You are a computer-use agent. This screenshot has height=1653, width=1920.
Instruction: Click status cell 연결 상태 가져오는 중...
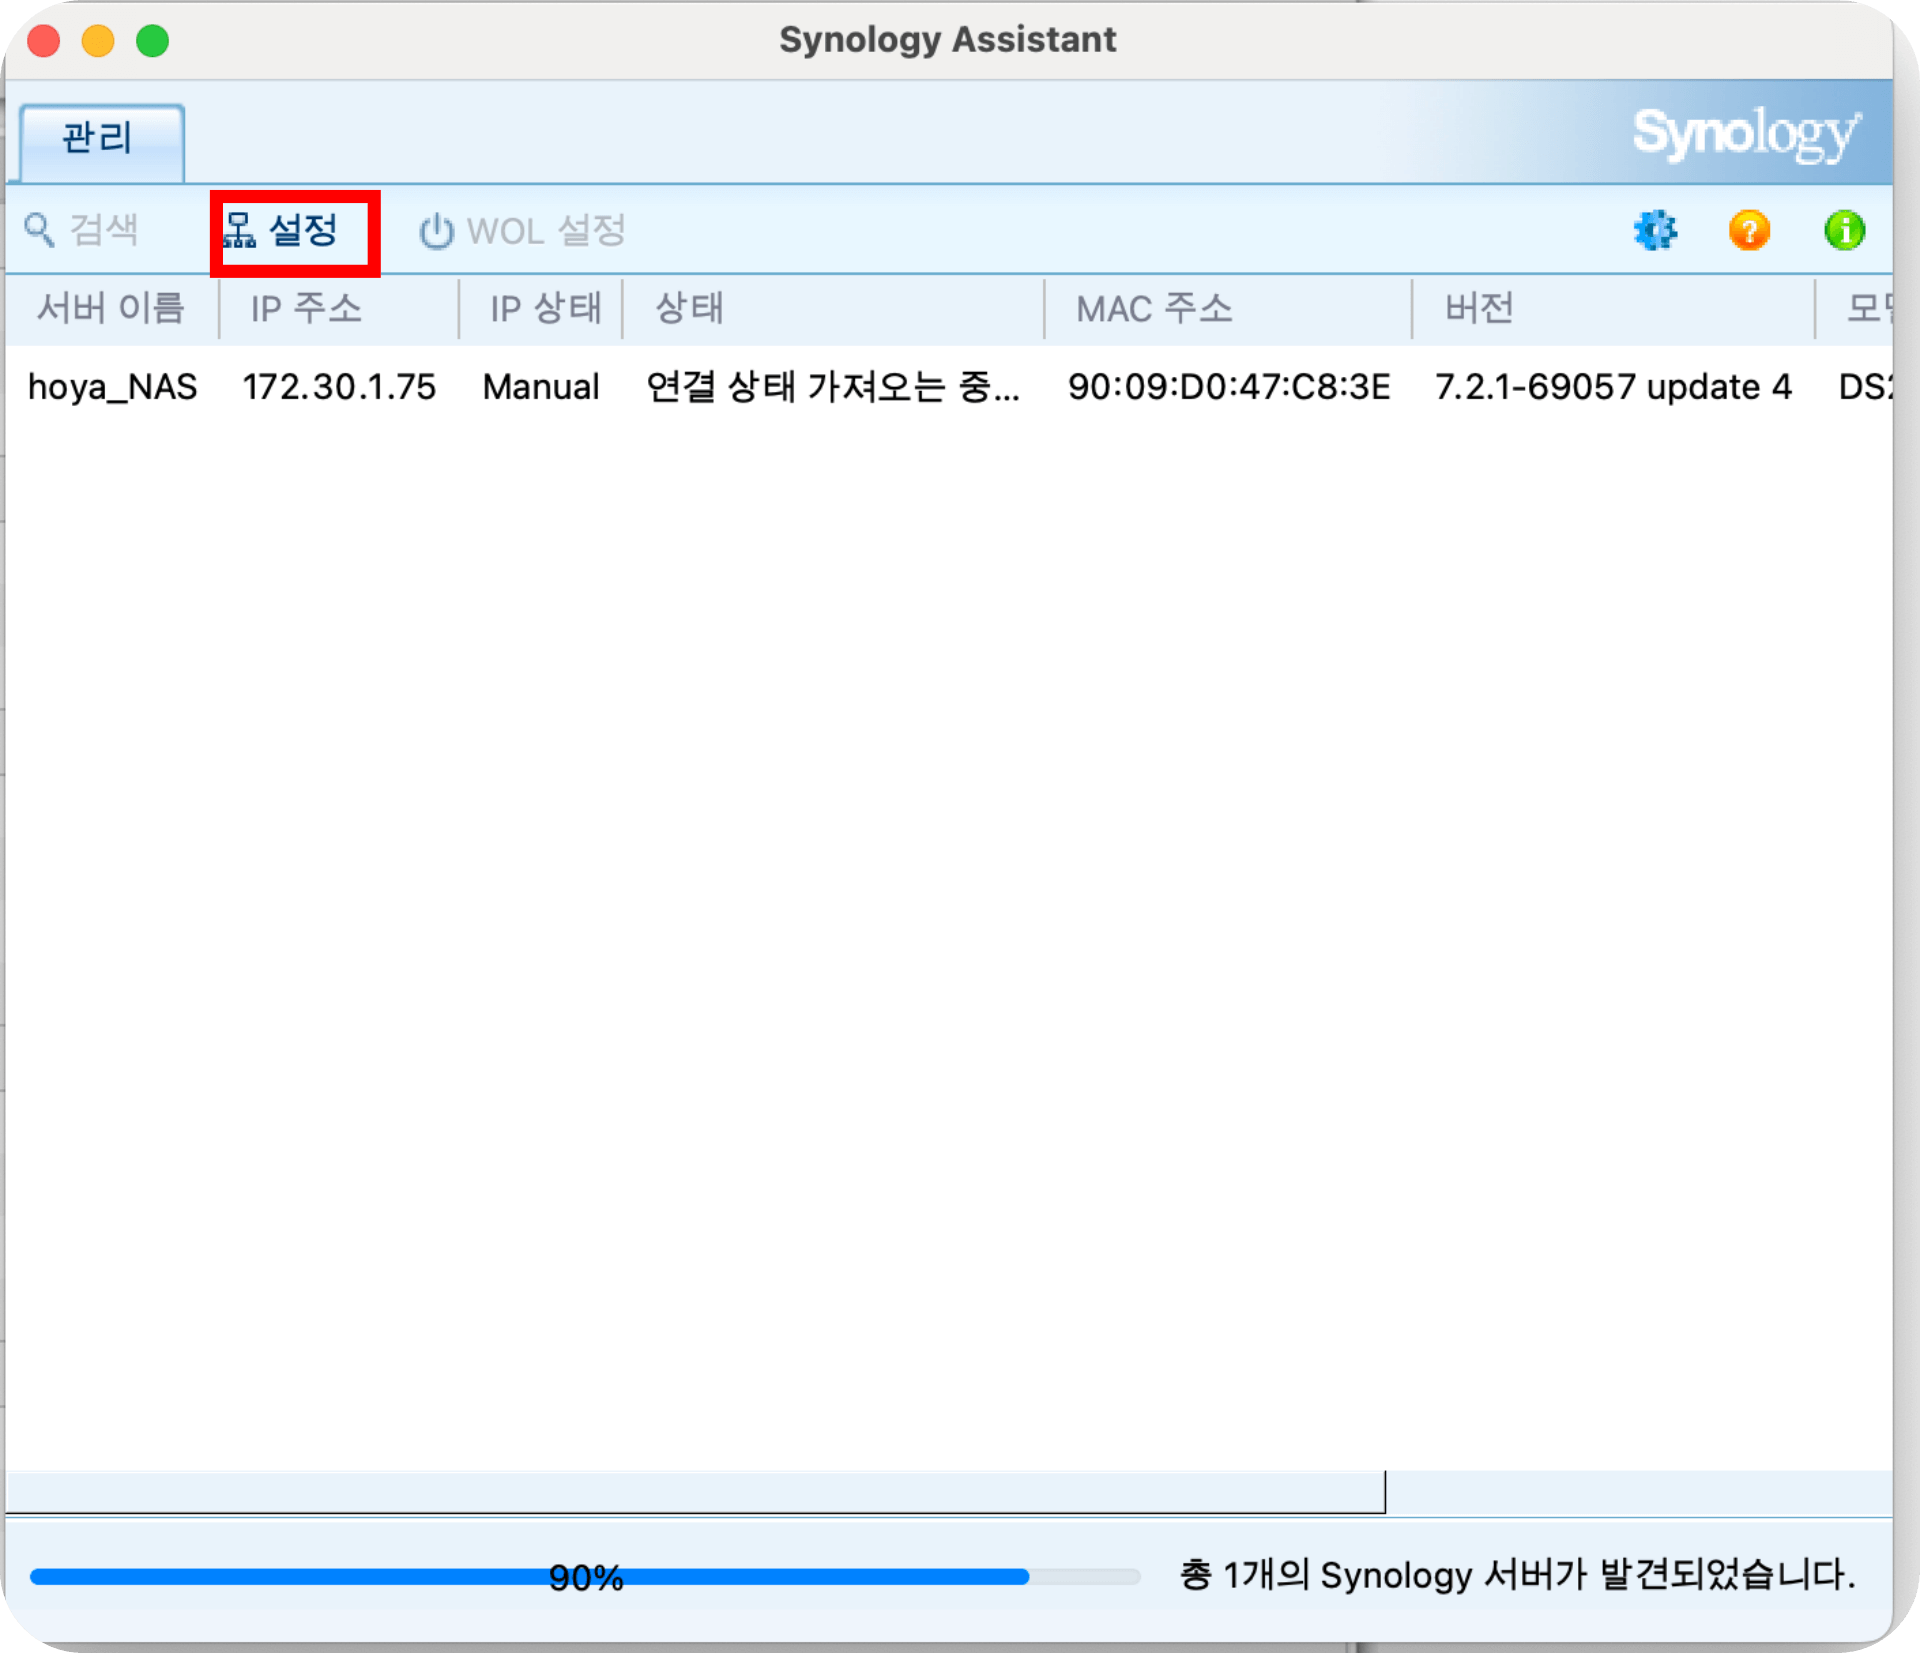(x=833, y=387)
